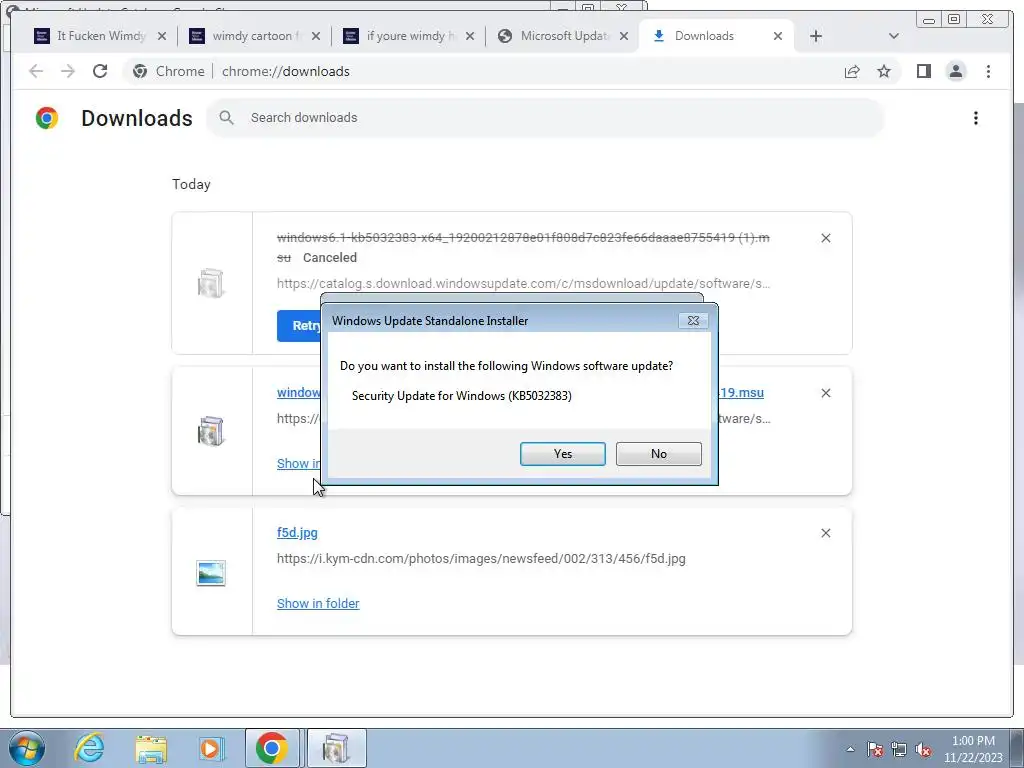Click the canceled .msu download's file icon

tap(211, 283)
